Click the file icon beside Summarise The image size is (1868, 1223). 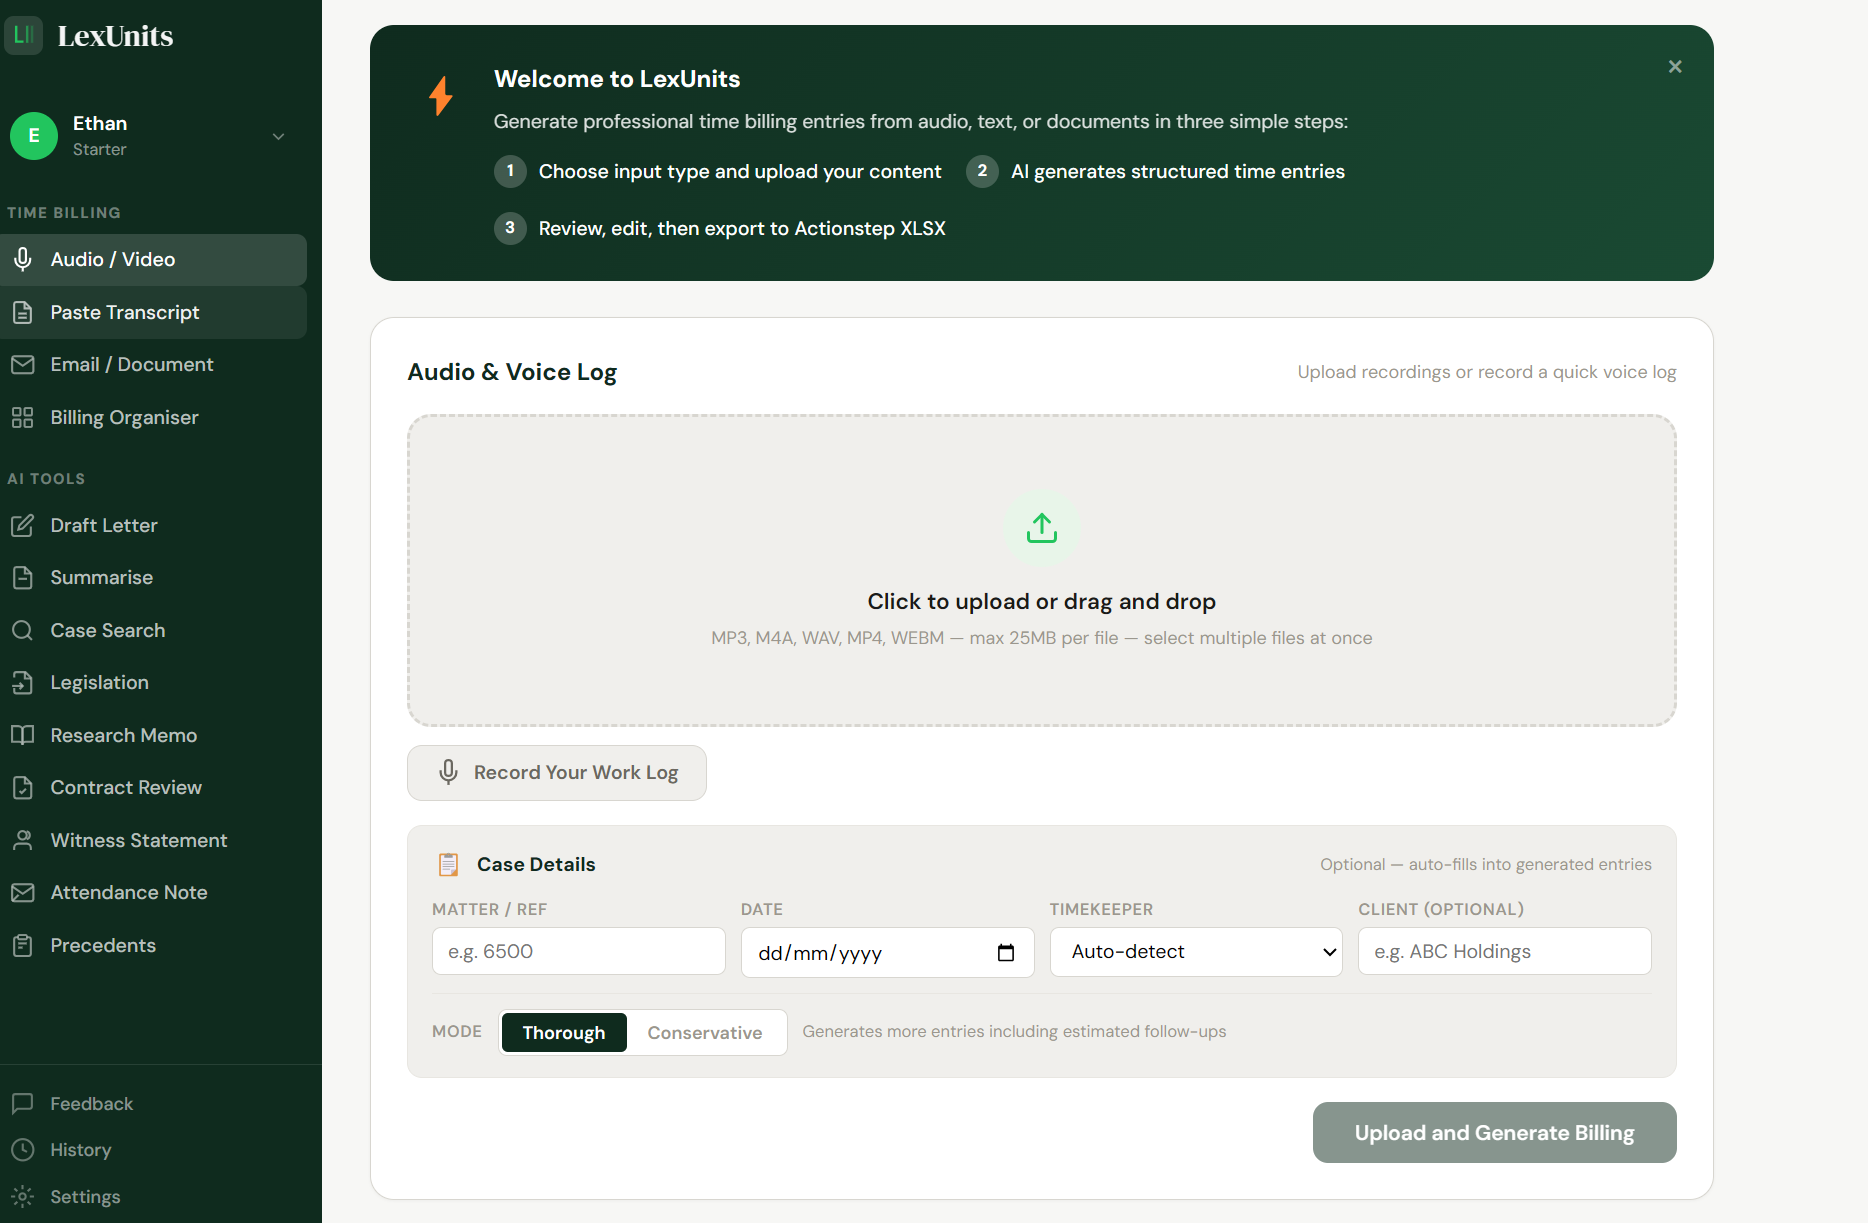coord(23,578)
